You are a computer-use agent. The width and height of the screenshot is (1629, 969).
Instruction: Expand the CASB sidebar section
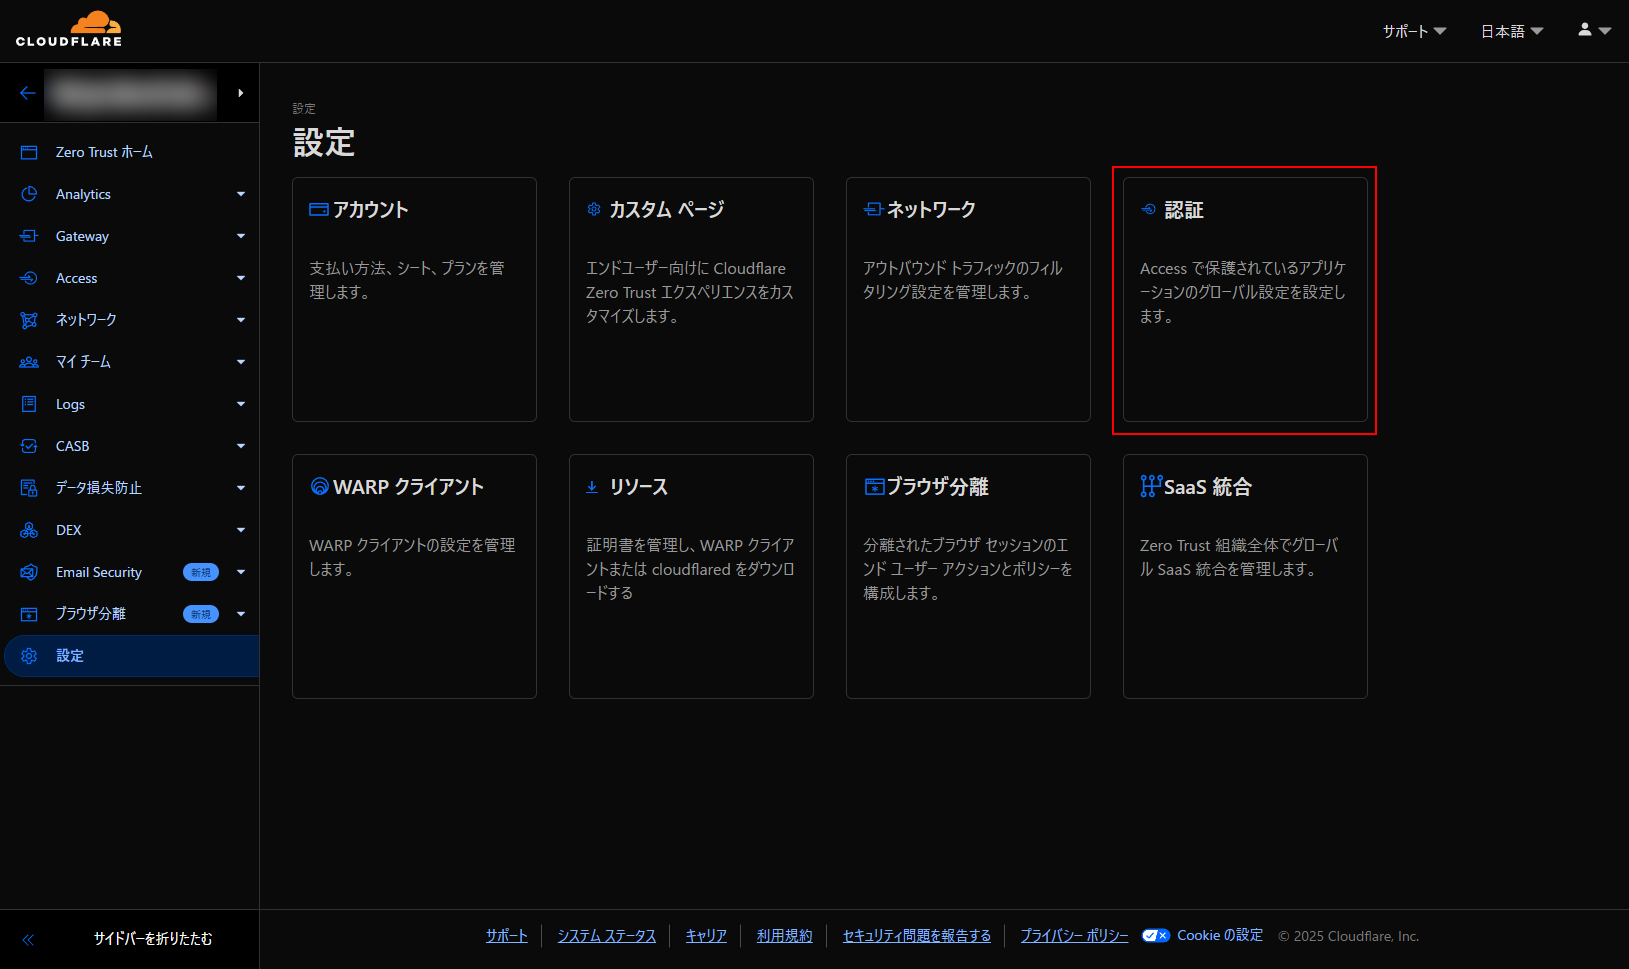pyautogui.click(x=241, y=446)
